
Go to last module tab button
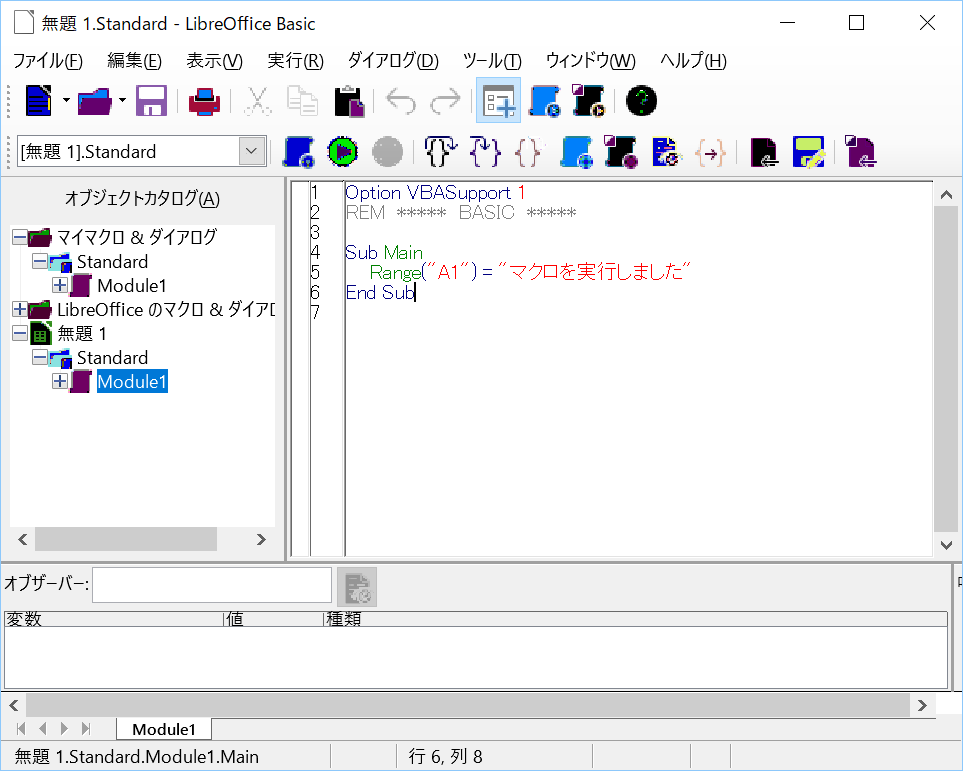point(86,729)
